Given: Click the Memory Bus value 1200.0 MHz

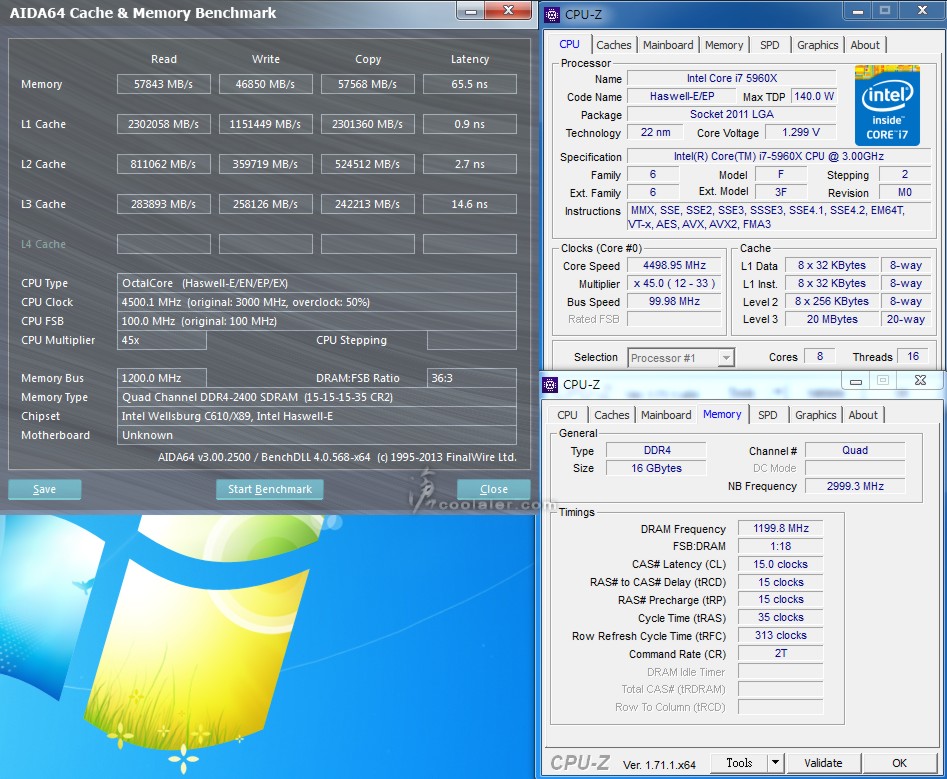Looking at the screenshot, I should coord(162,378).
